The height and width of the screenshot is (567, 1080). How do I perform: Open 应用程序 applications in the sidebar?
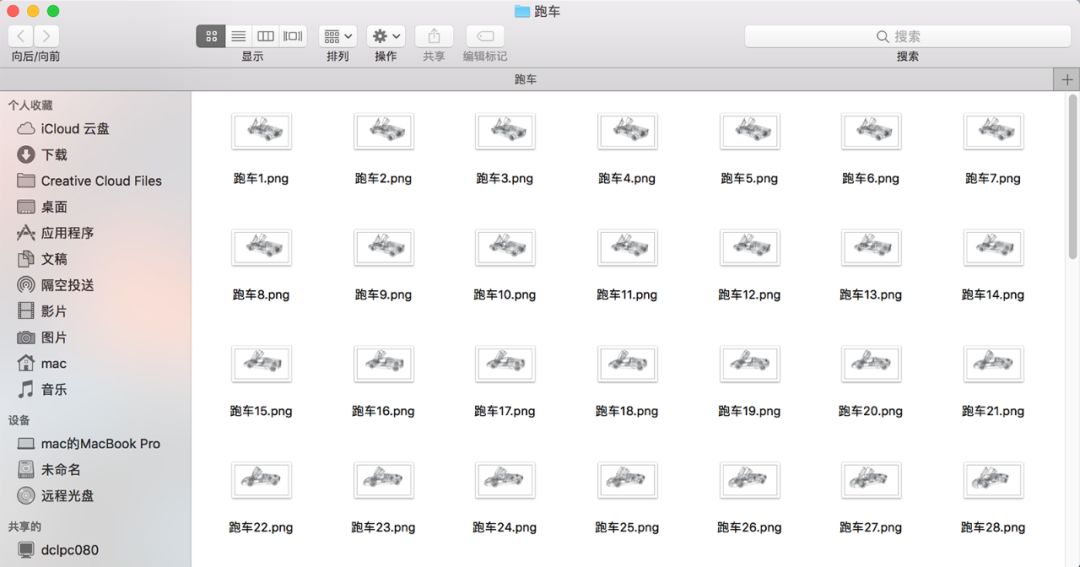point(55,233)
